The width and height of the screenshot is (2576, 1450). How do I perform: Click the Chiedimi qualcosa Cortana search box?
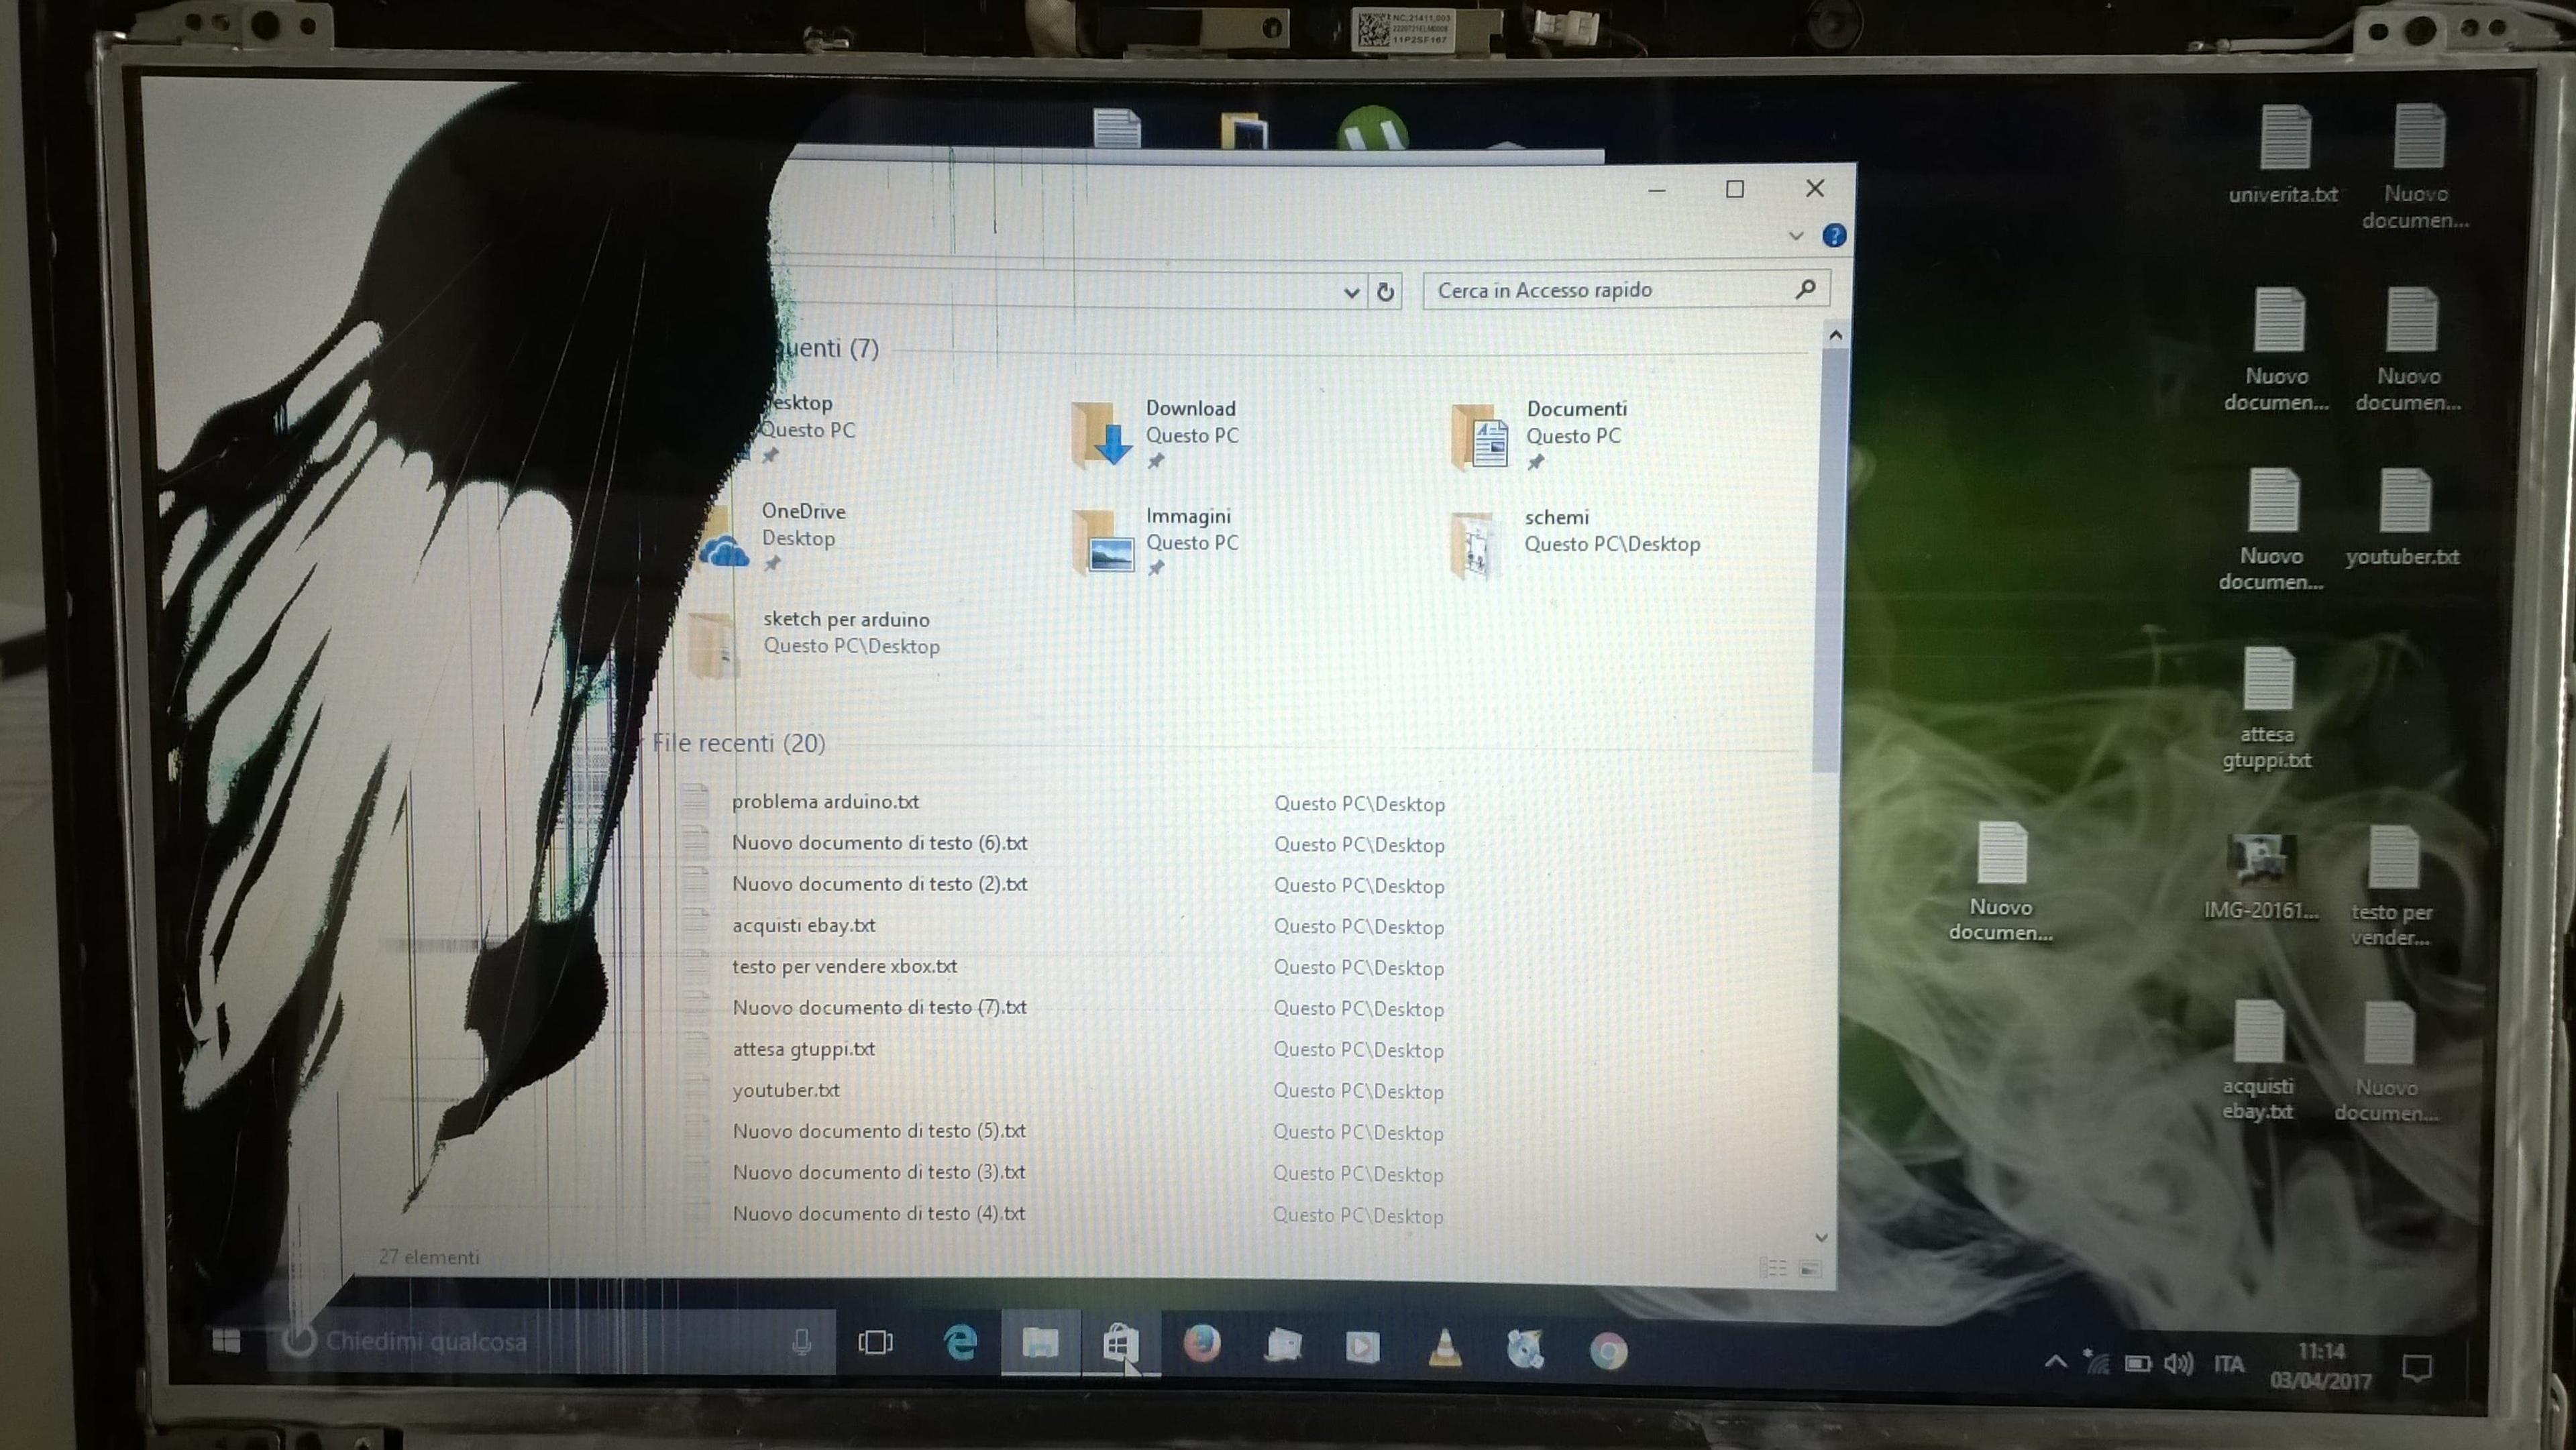(x=550, y=1341)
